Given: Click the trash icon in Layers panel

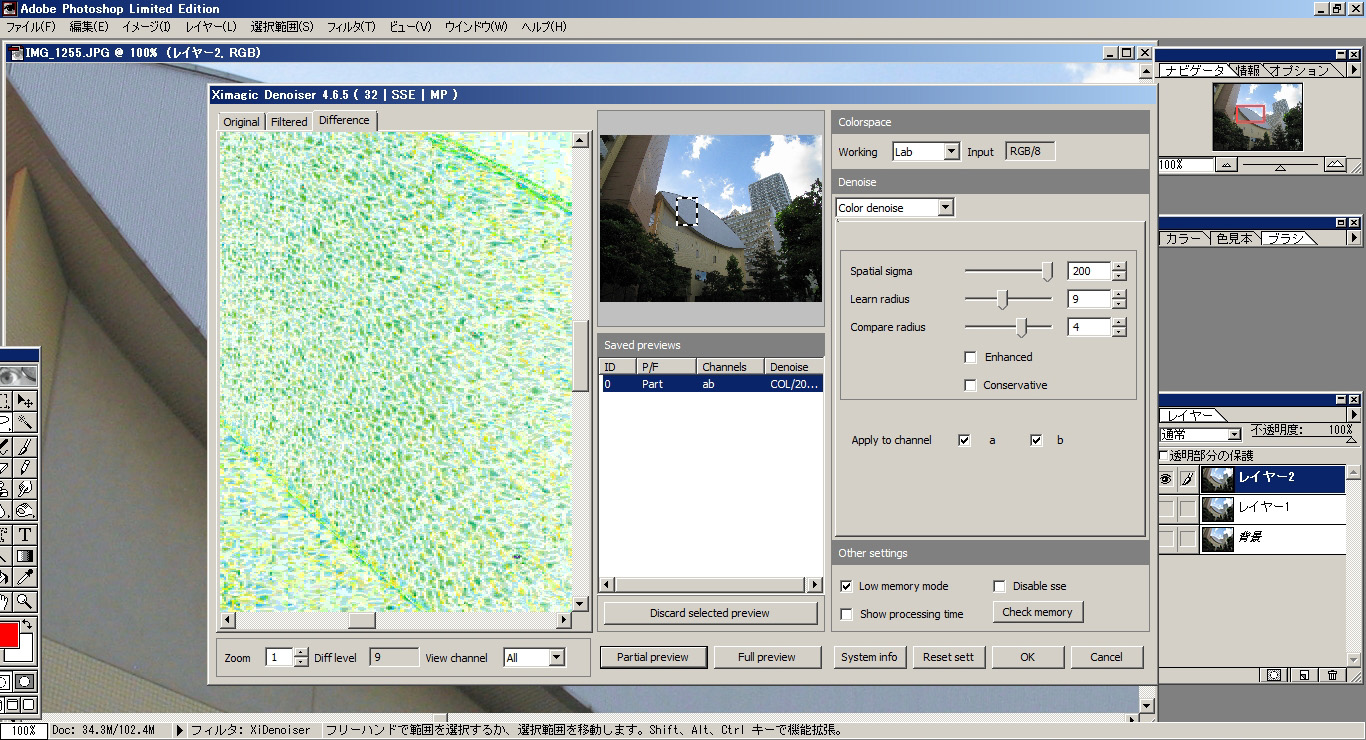Looking at the screenshot, I should point(1332,675).
